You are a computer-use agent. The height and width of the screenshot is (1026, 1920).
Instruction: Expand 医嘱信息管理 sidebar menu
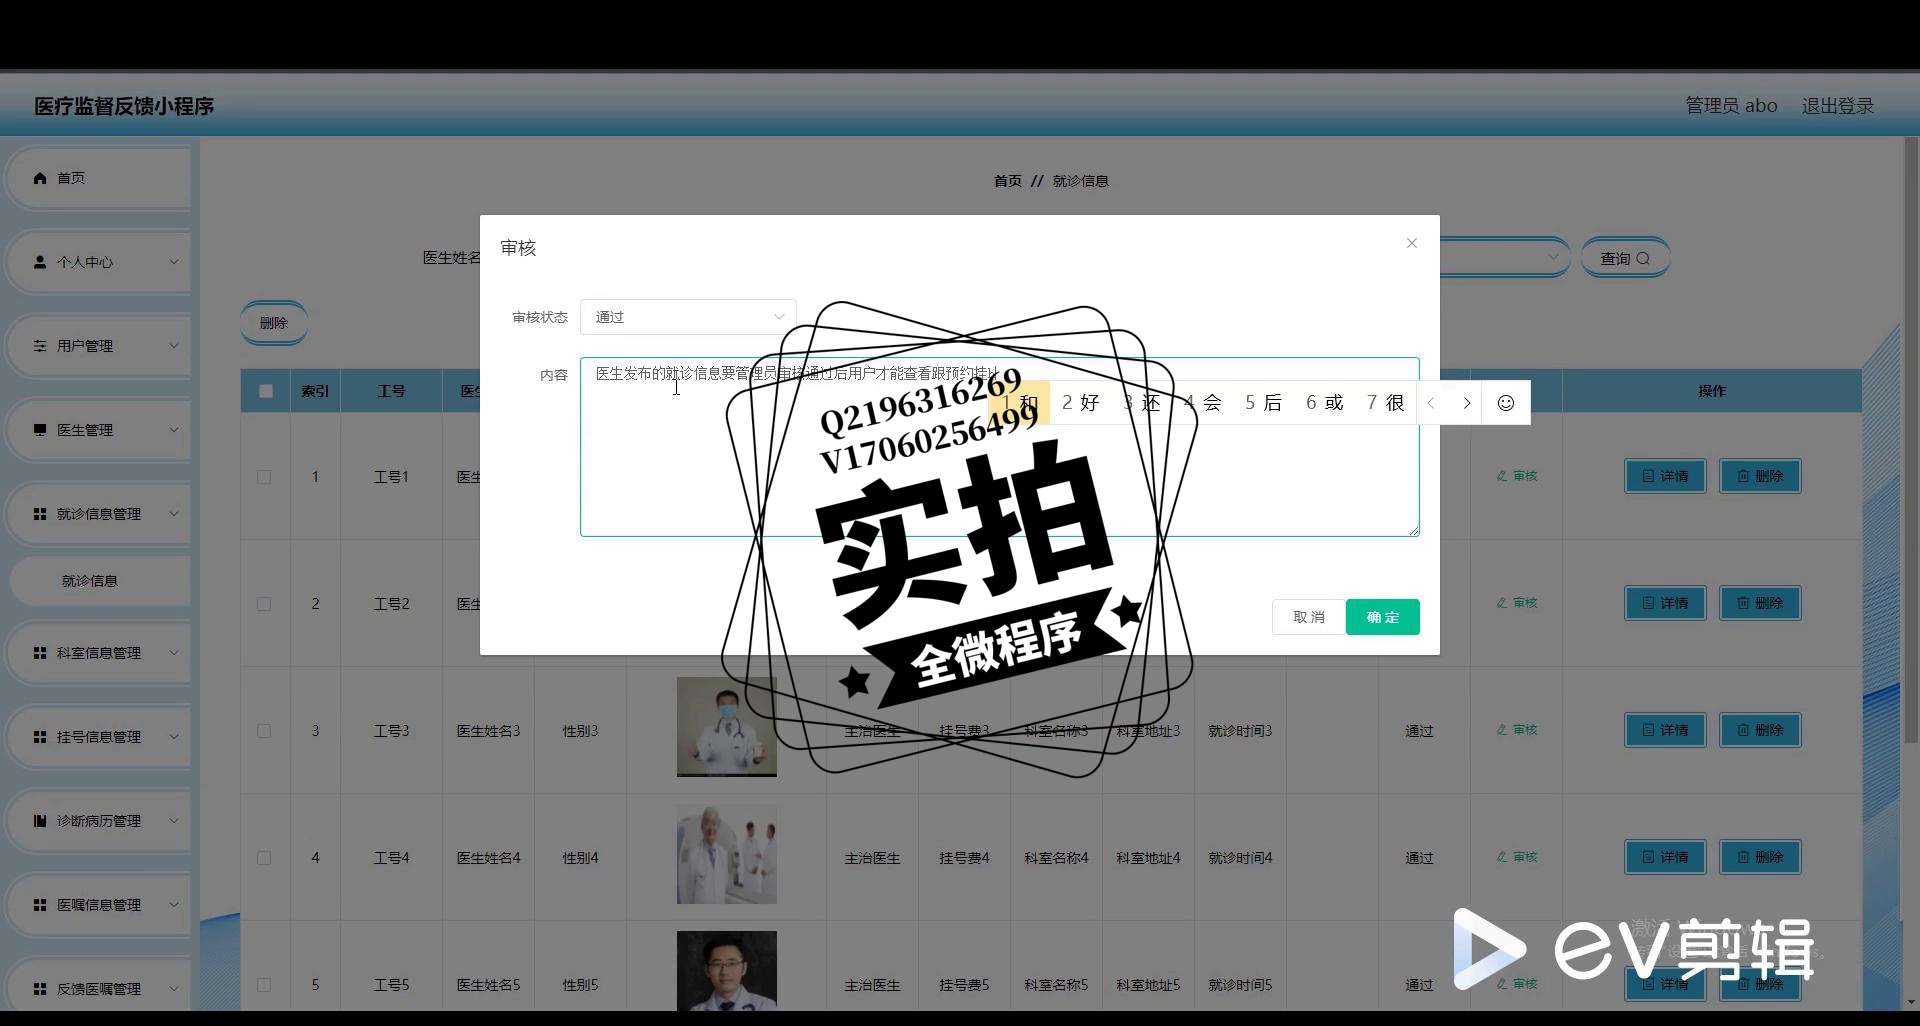[97, 905]
